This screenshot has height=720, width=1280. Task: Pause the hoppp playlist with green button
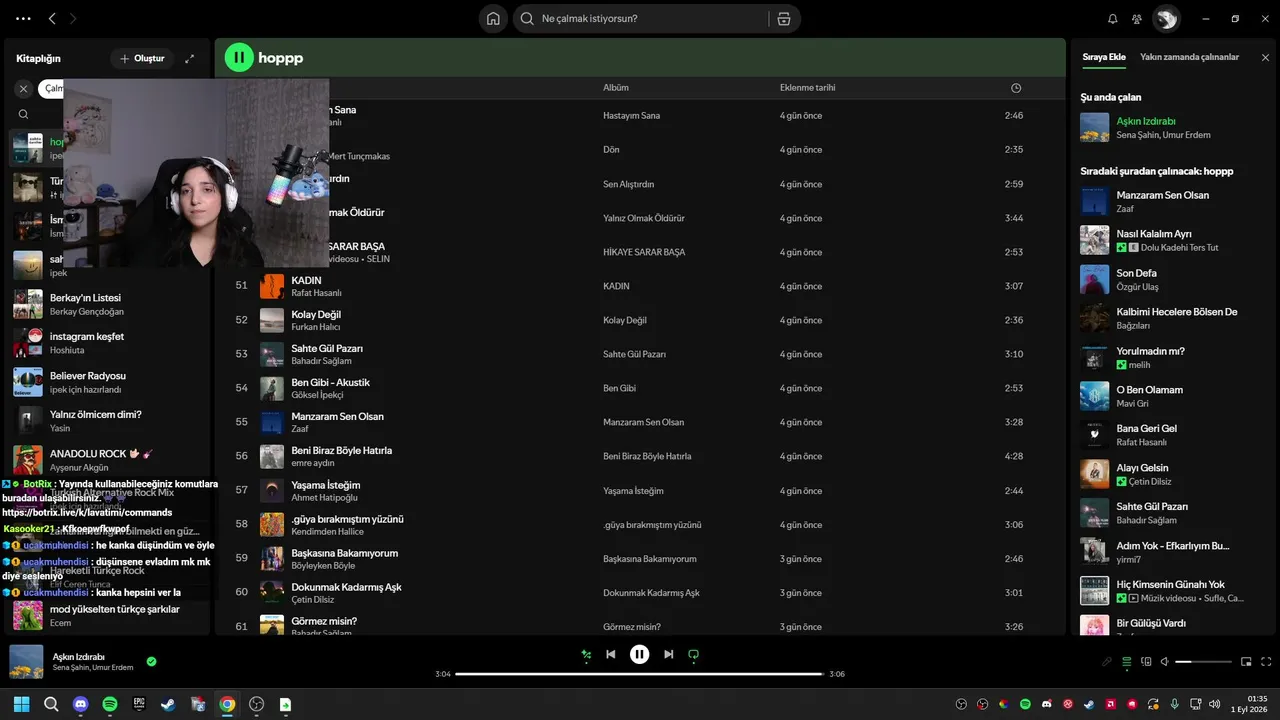click(239, 58)
